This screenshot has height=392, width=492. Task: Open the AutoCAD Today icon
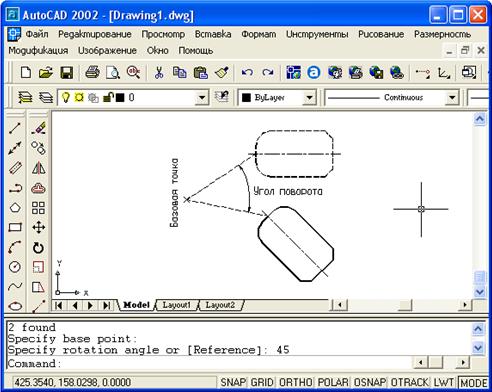314,72
